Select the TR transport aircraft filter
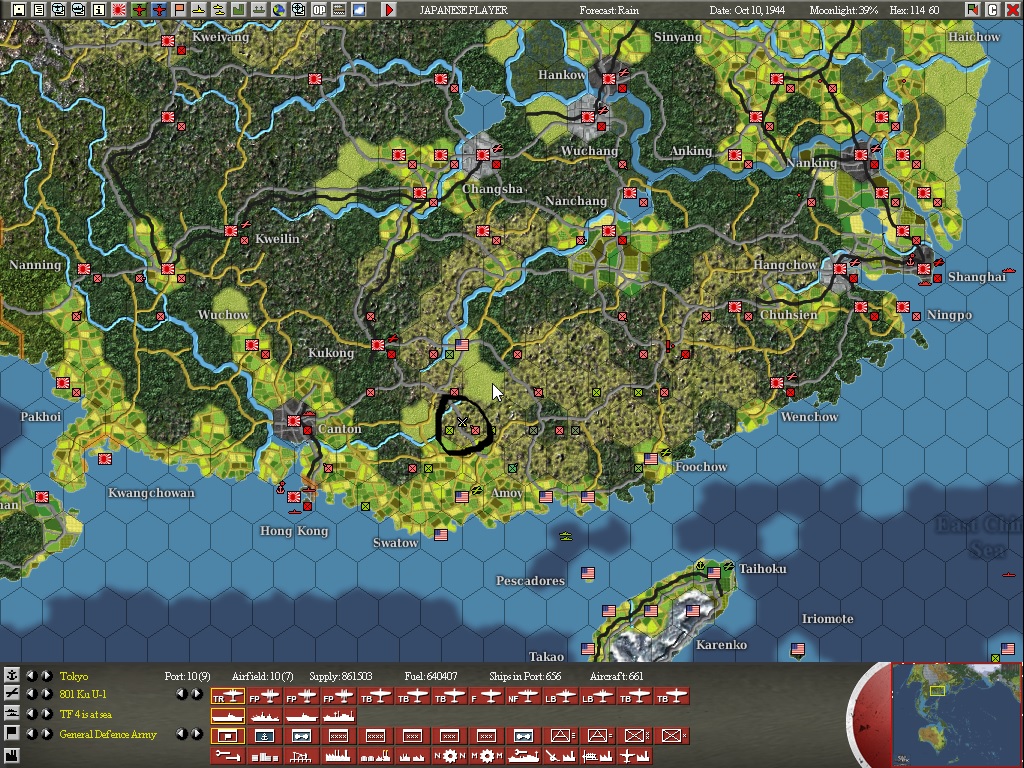The height and width of the screenshot is (768, 1024). [227, 696]
